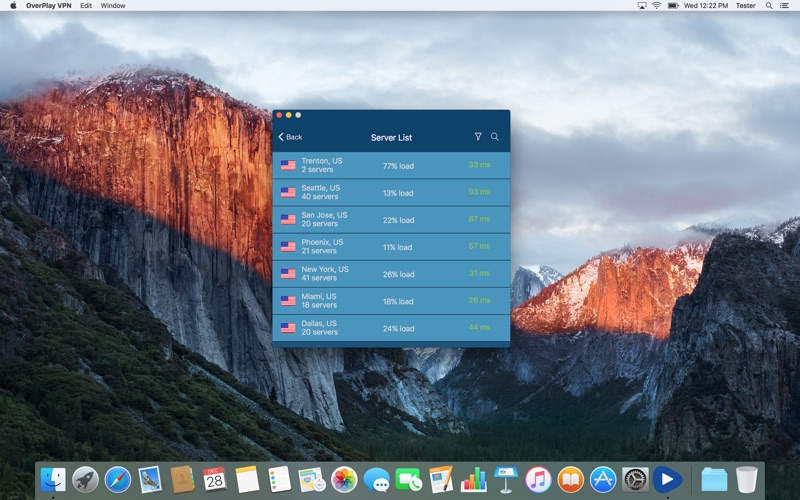
Task: Select the New York, US server row
Action: (391, 273)
